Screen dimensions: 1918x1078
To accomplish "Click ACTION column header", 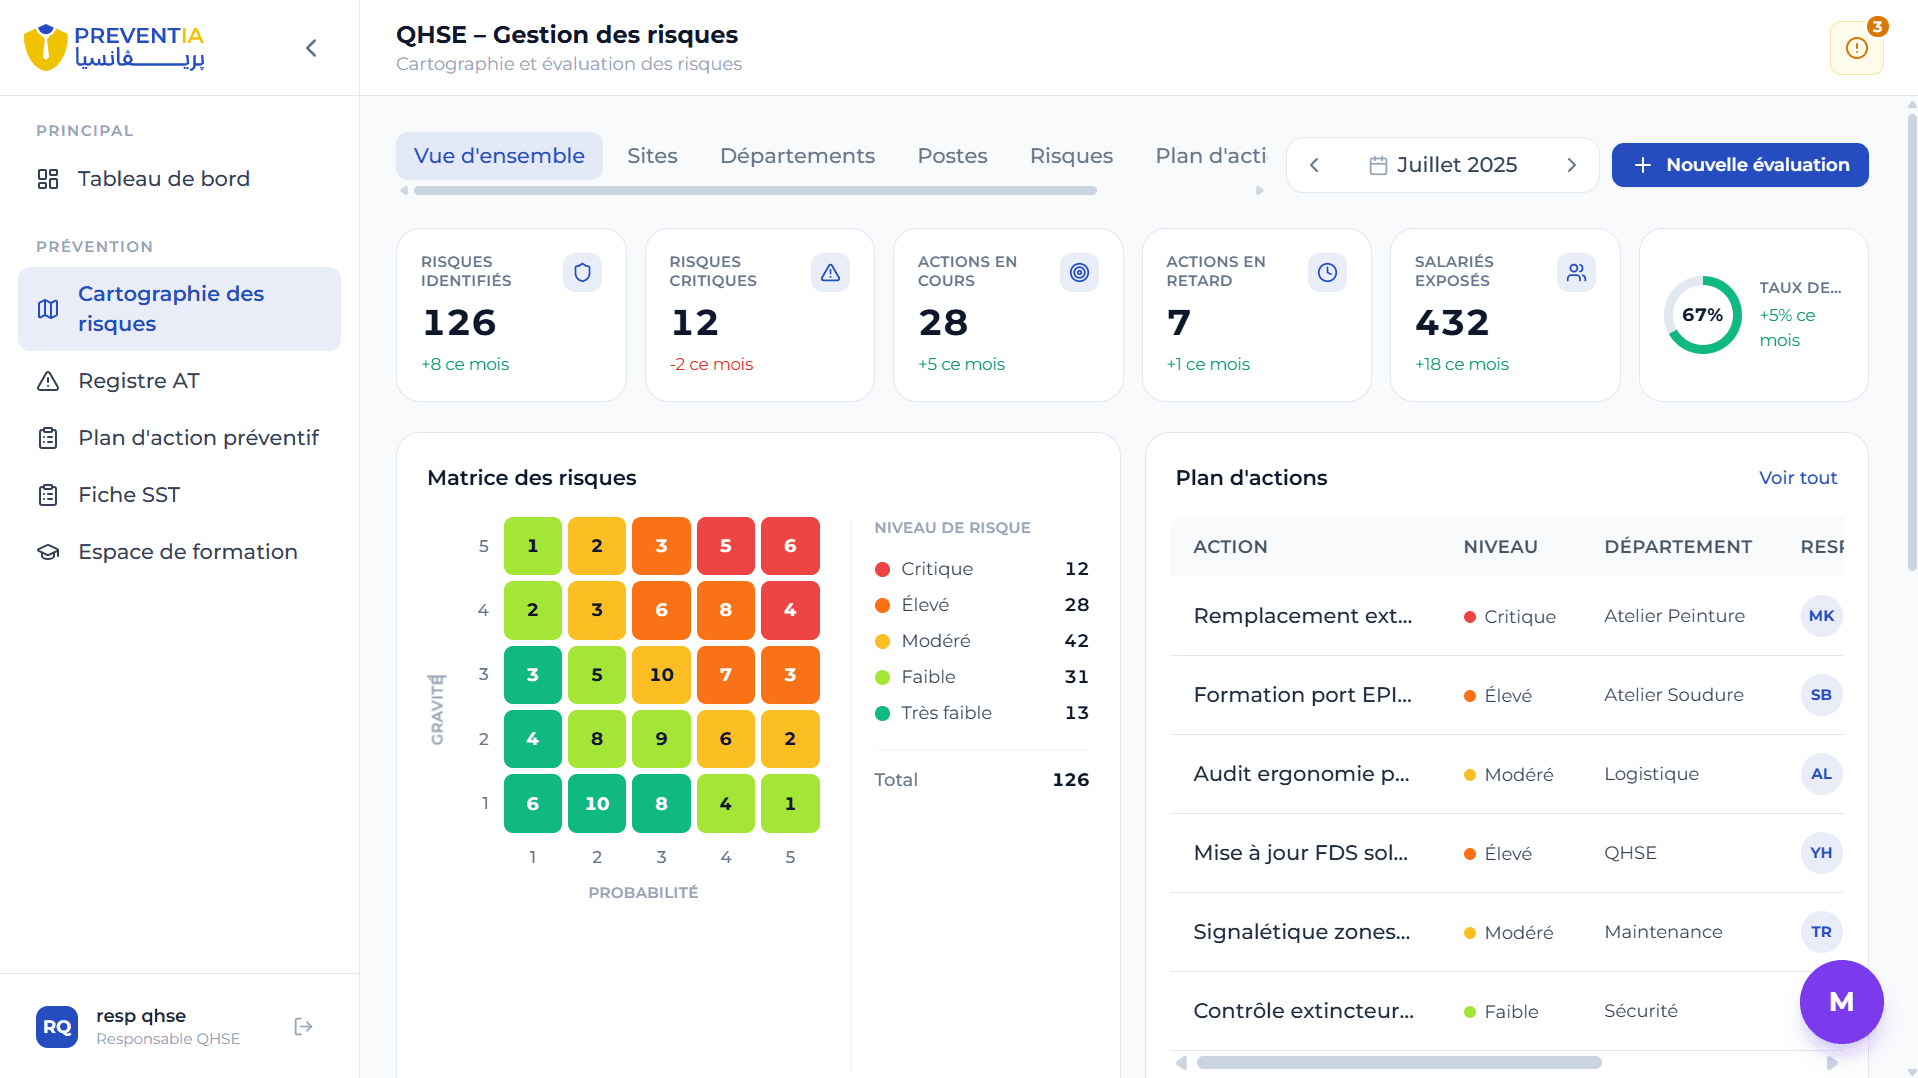I will (x=1230, y=547).
